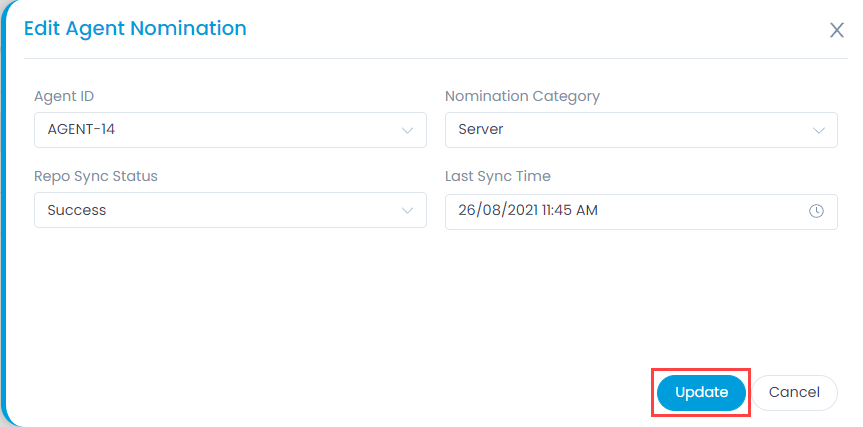Screen dimensions: 863x427
Task: Open the Agent ID dropdown
Action: (230, 130)
